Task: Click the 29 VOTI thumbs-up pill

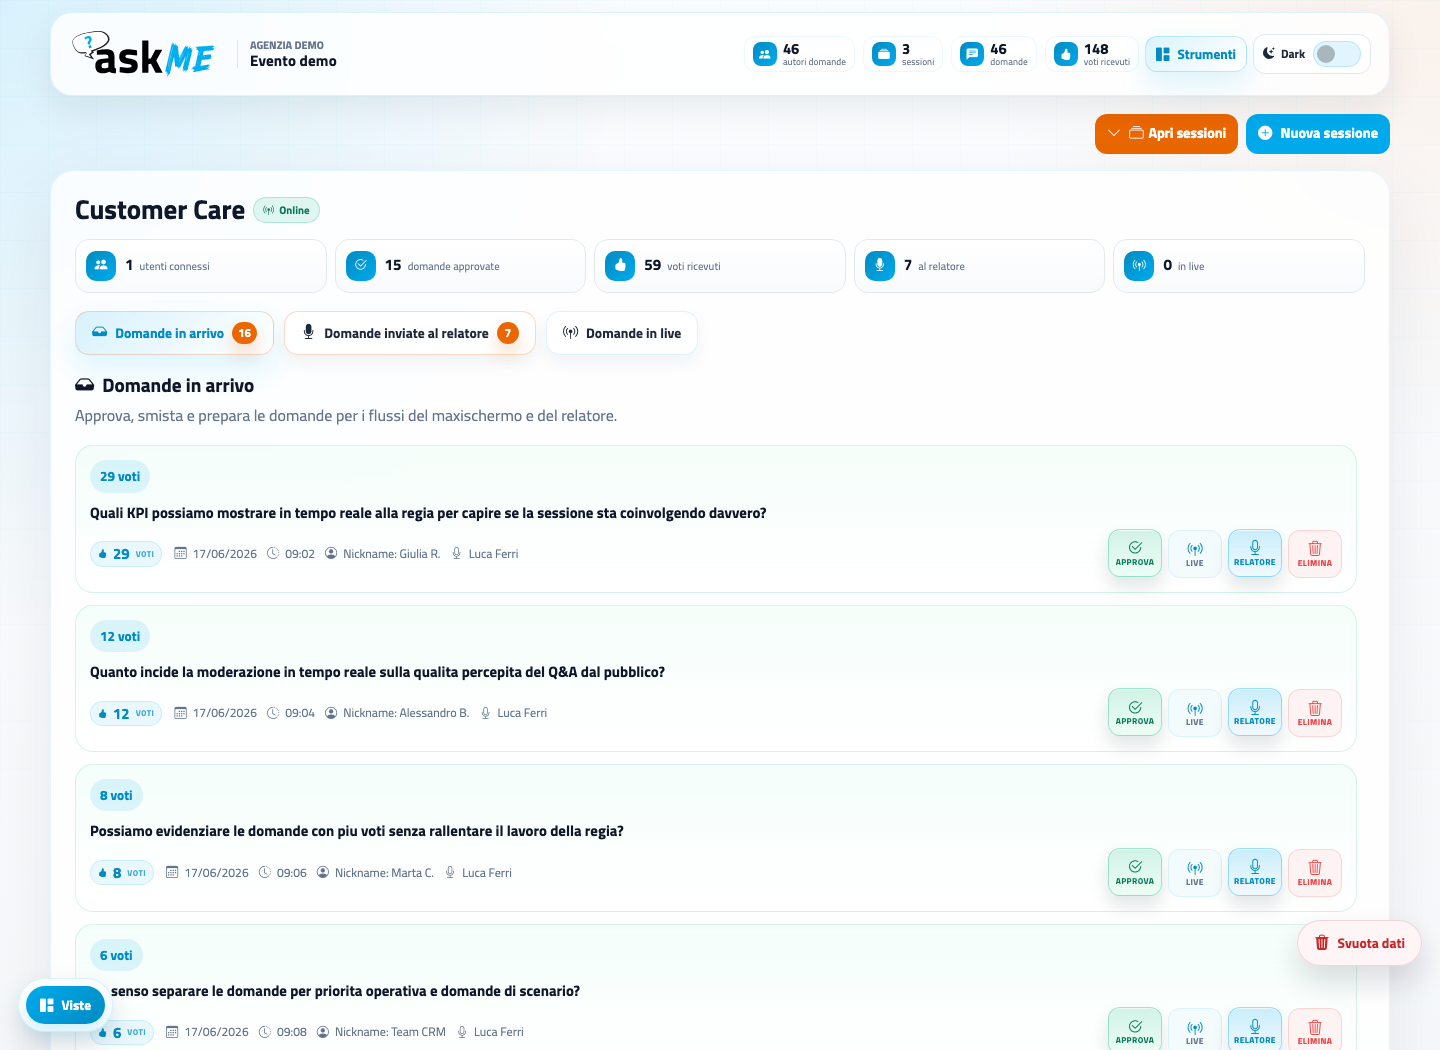Action: [x=126, y=554]
